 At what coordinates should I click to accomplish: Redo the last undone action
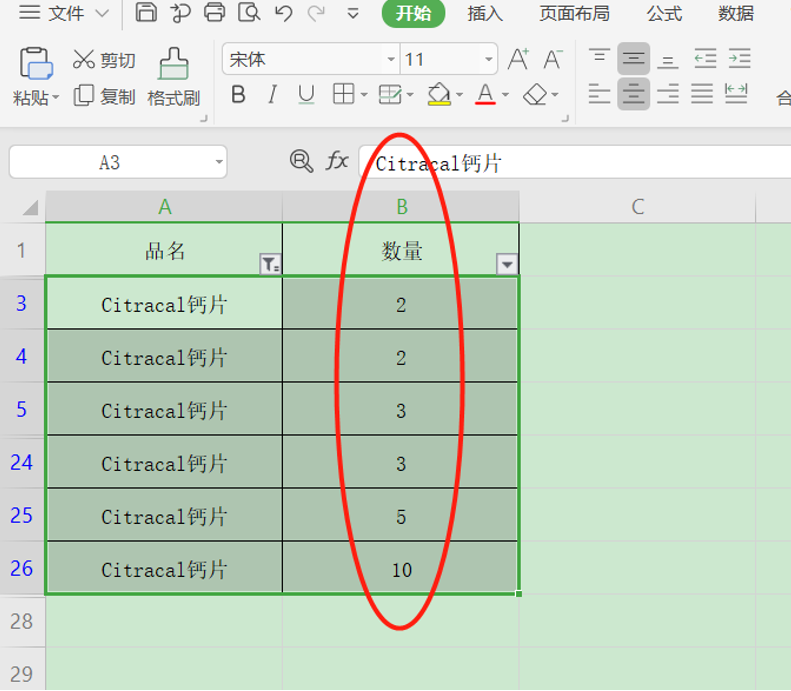coord(317,13)
